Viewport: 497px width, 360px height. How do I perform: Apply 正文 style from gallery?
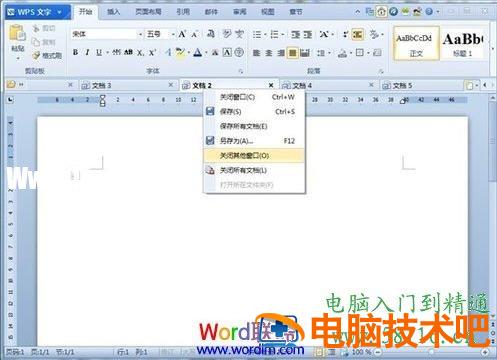click(x=416, y=43)
